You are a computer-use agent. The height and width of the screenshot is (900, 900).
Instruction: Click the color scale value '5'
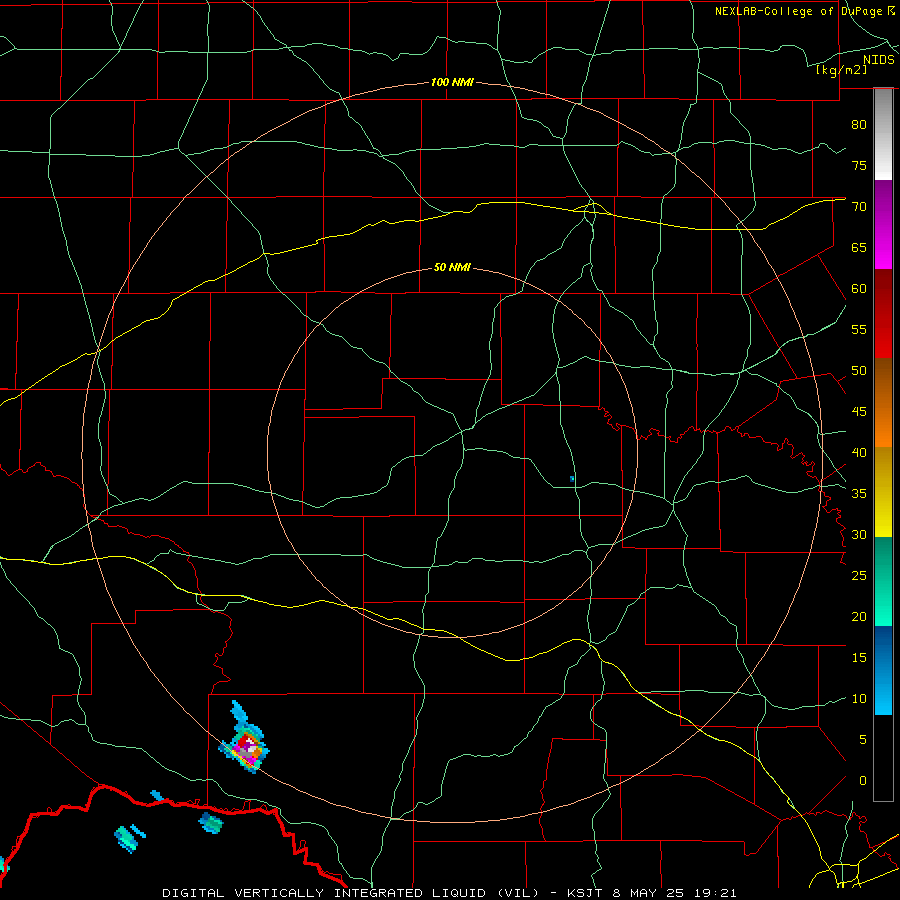coord(863,740)
